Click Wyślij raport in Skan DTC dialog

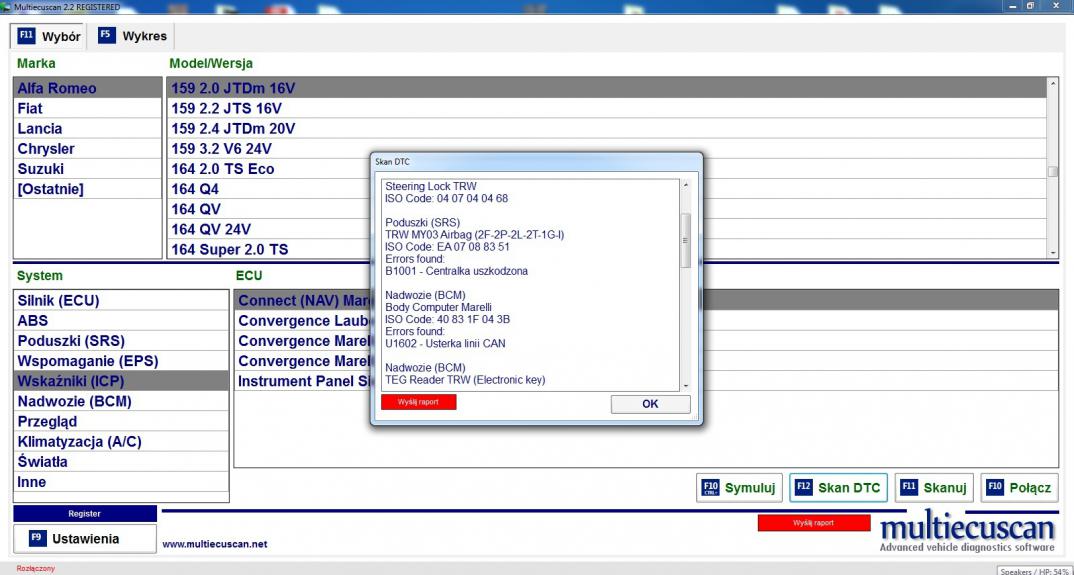tap(419, 402)
